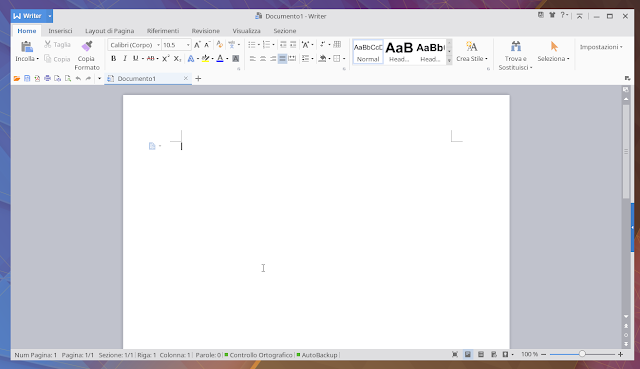Click the distributed alignment icon
Image resolution: width=640 pixels, height=369 pixels.
(292, 59)
